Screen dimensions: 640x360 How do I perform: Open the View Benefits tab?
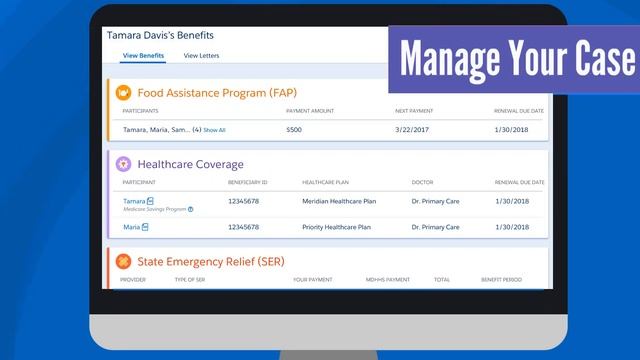[x=143, y=56]
